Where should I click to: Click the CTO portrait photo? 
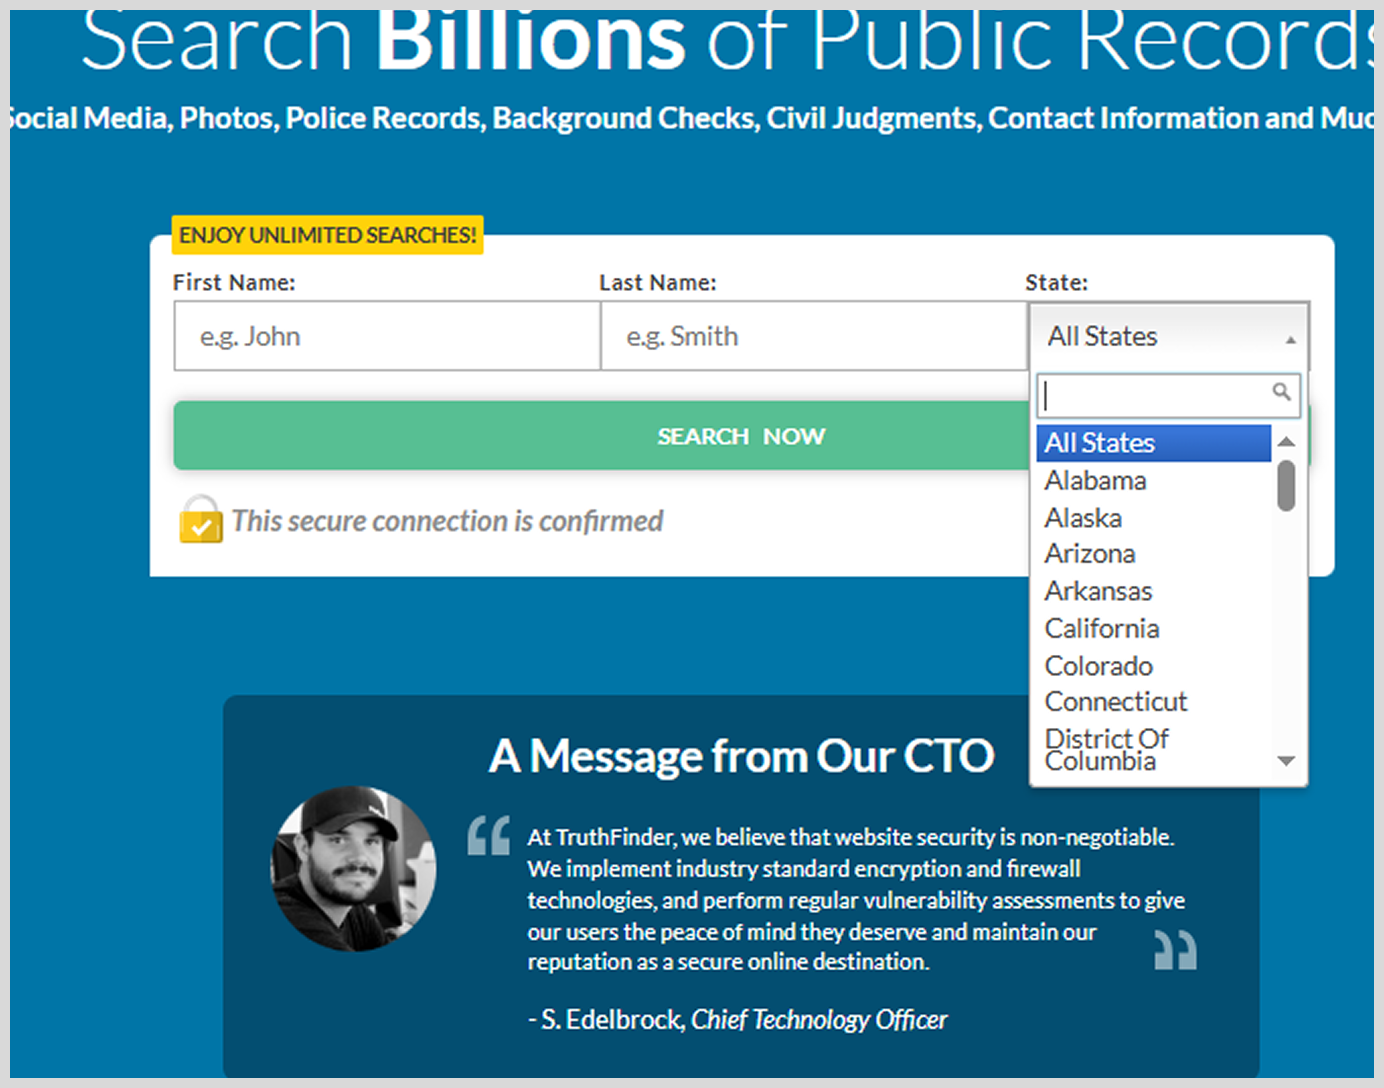[x=354, y=869]
